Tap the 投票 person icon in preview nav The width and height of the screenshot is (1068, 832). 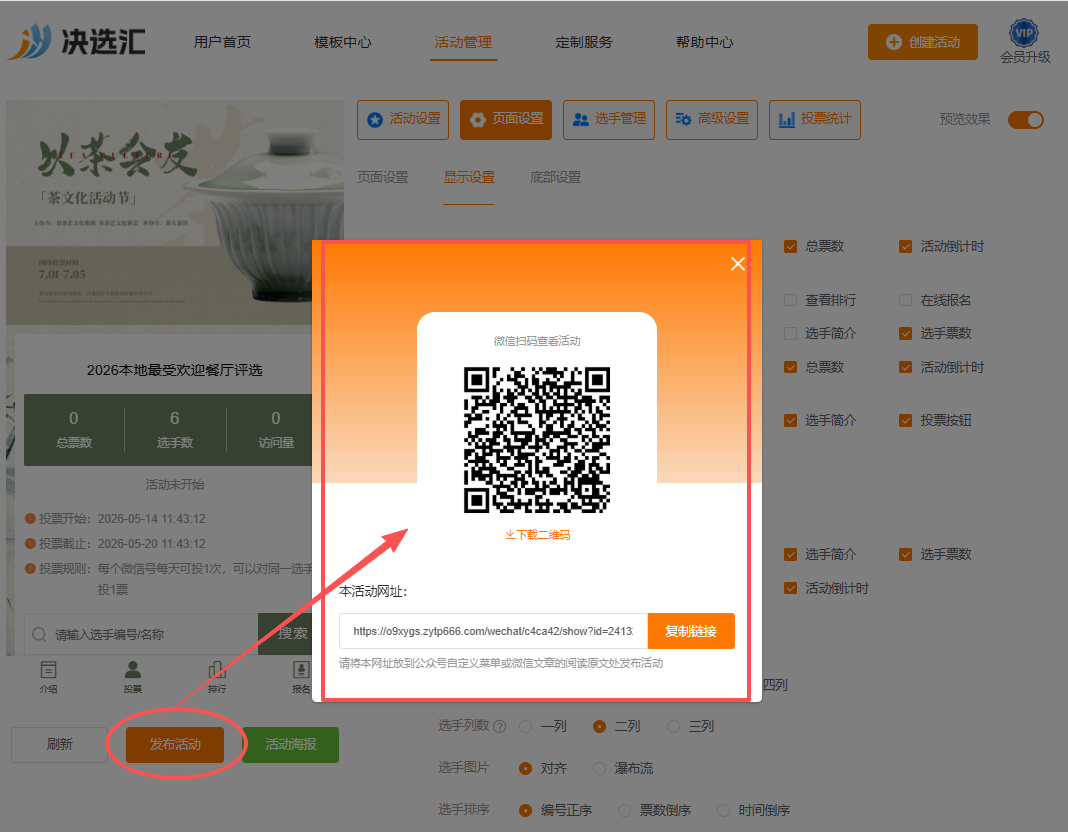[133, 677]
